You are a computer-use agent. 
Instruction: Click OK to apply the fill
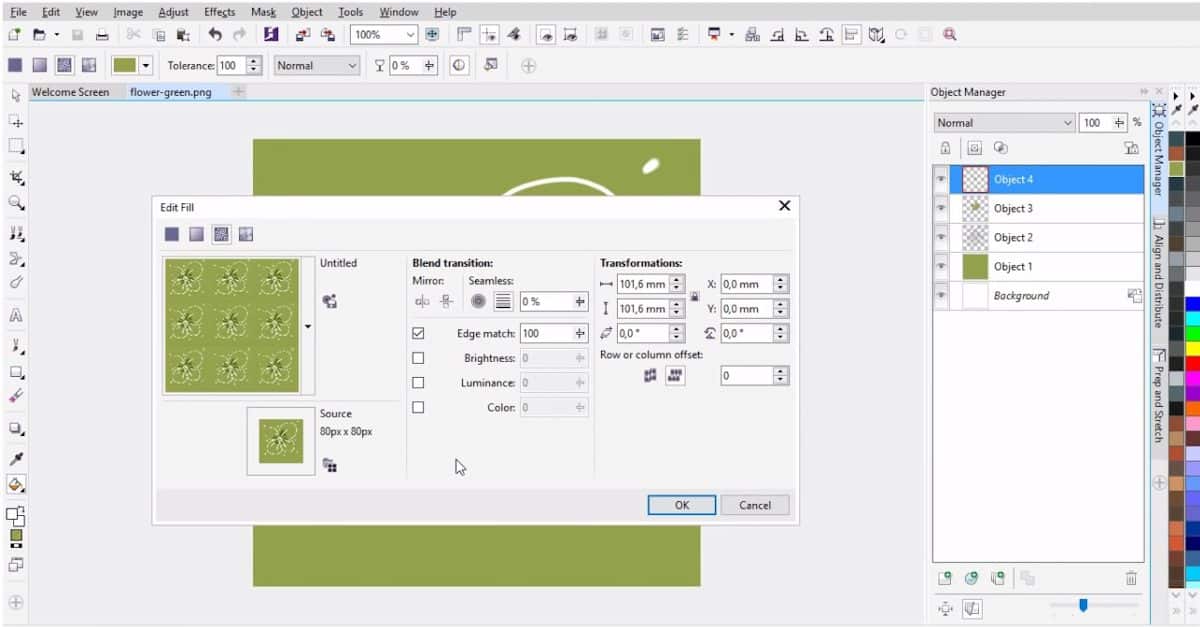tap(681, 505)
